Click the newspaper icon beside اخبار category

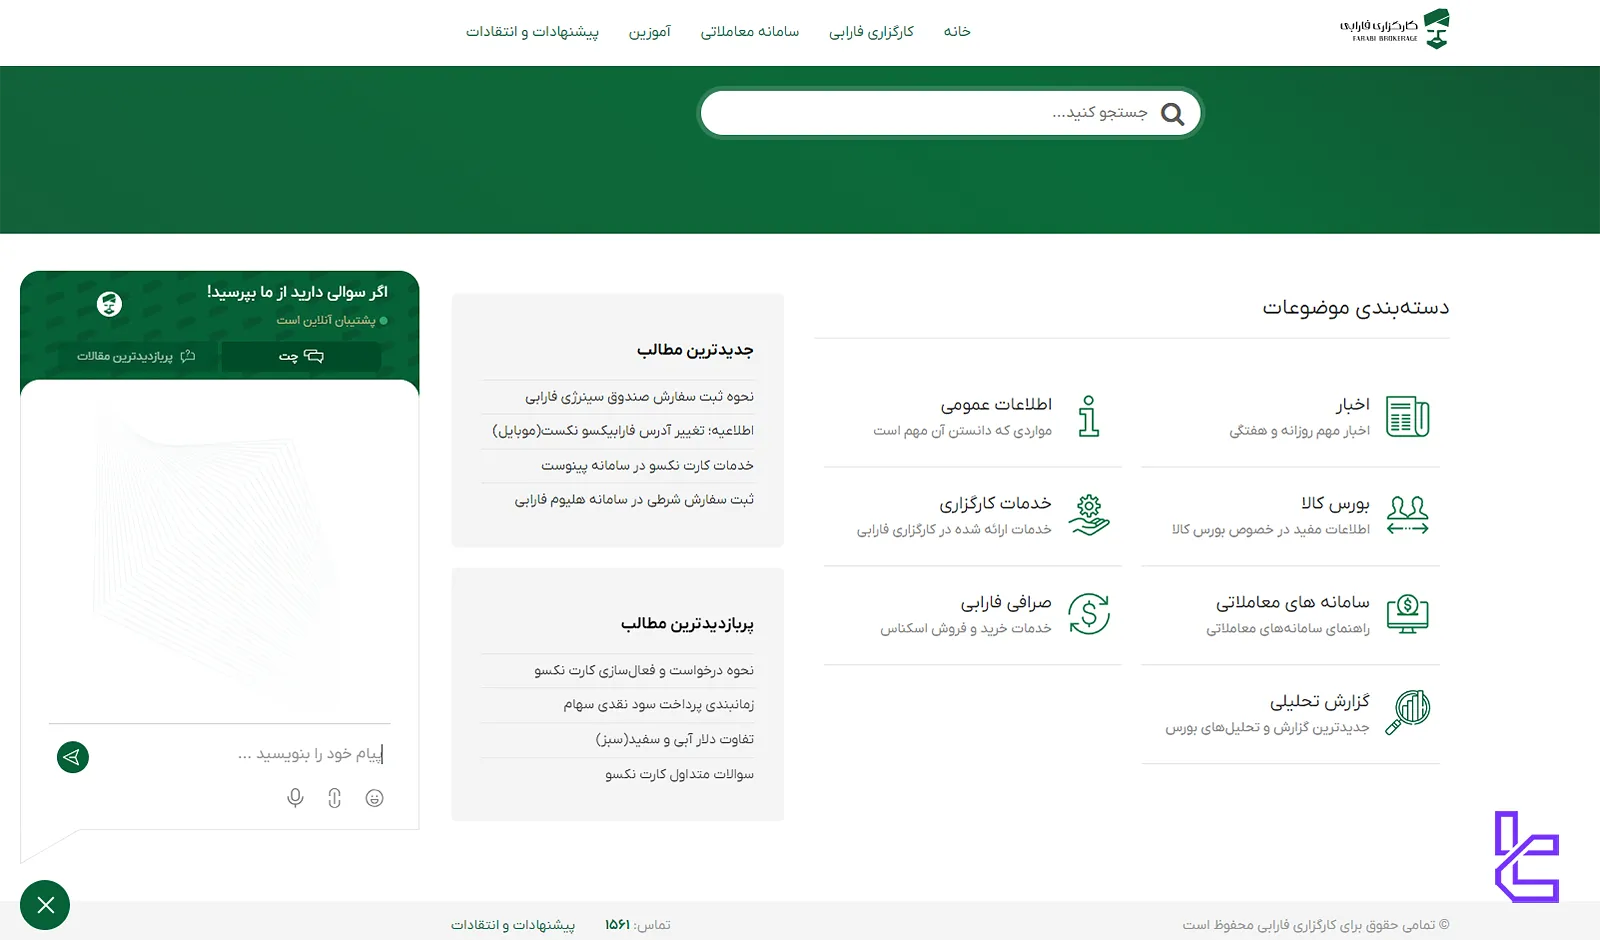1409,417
